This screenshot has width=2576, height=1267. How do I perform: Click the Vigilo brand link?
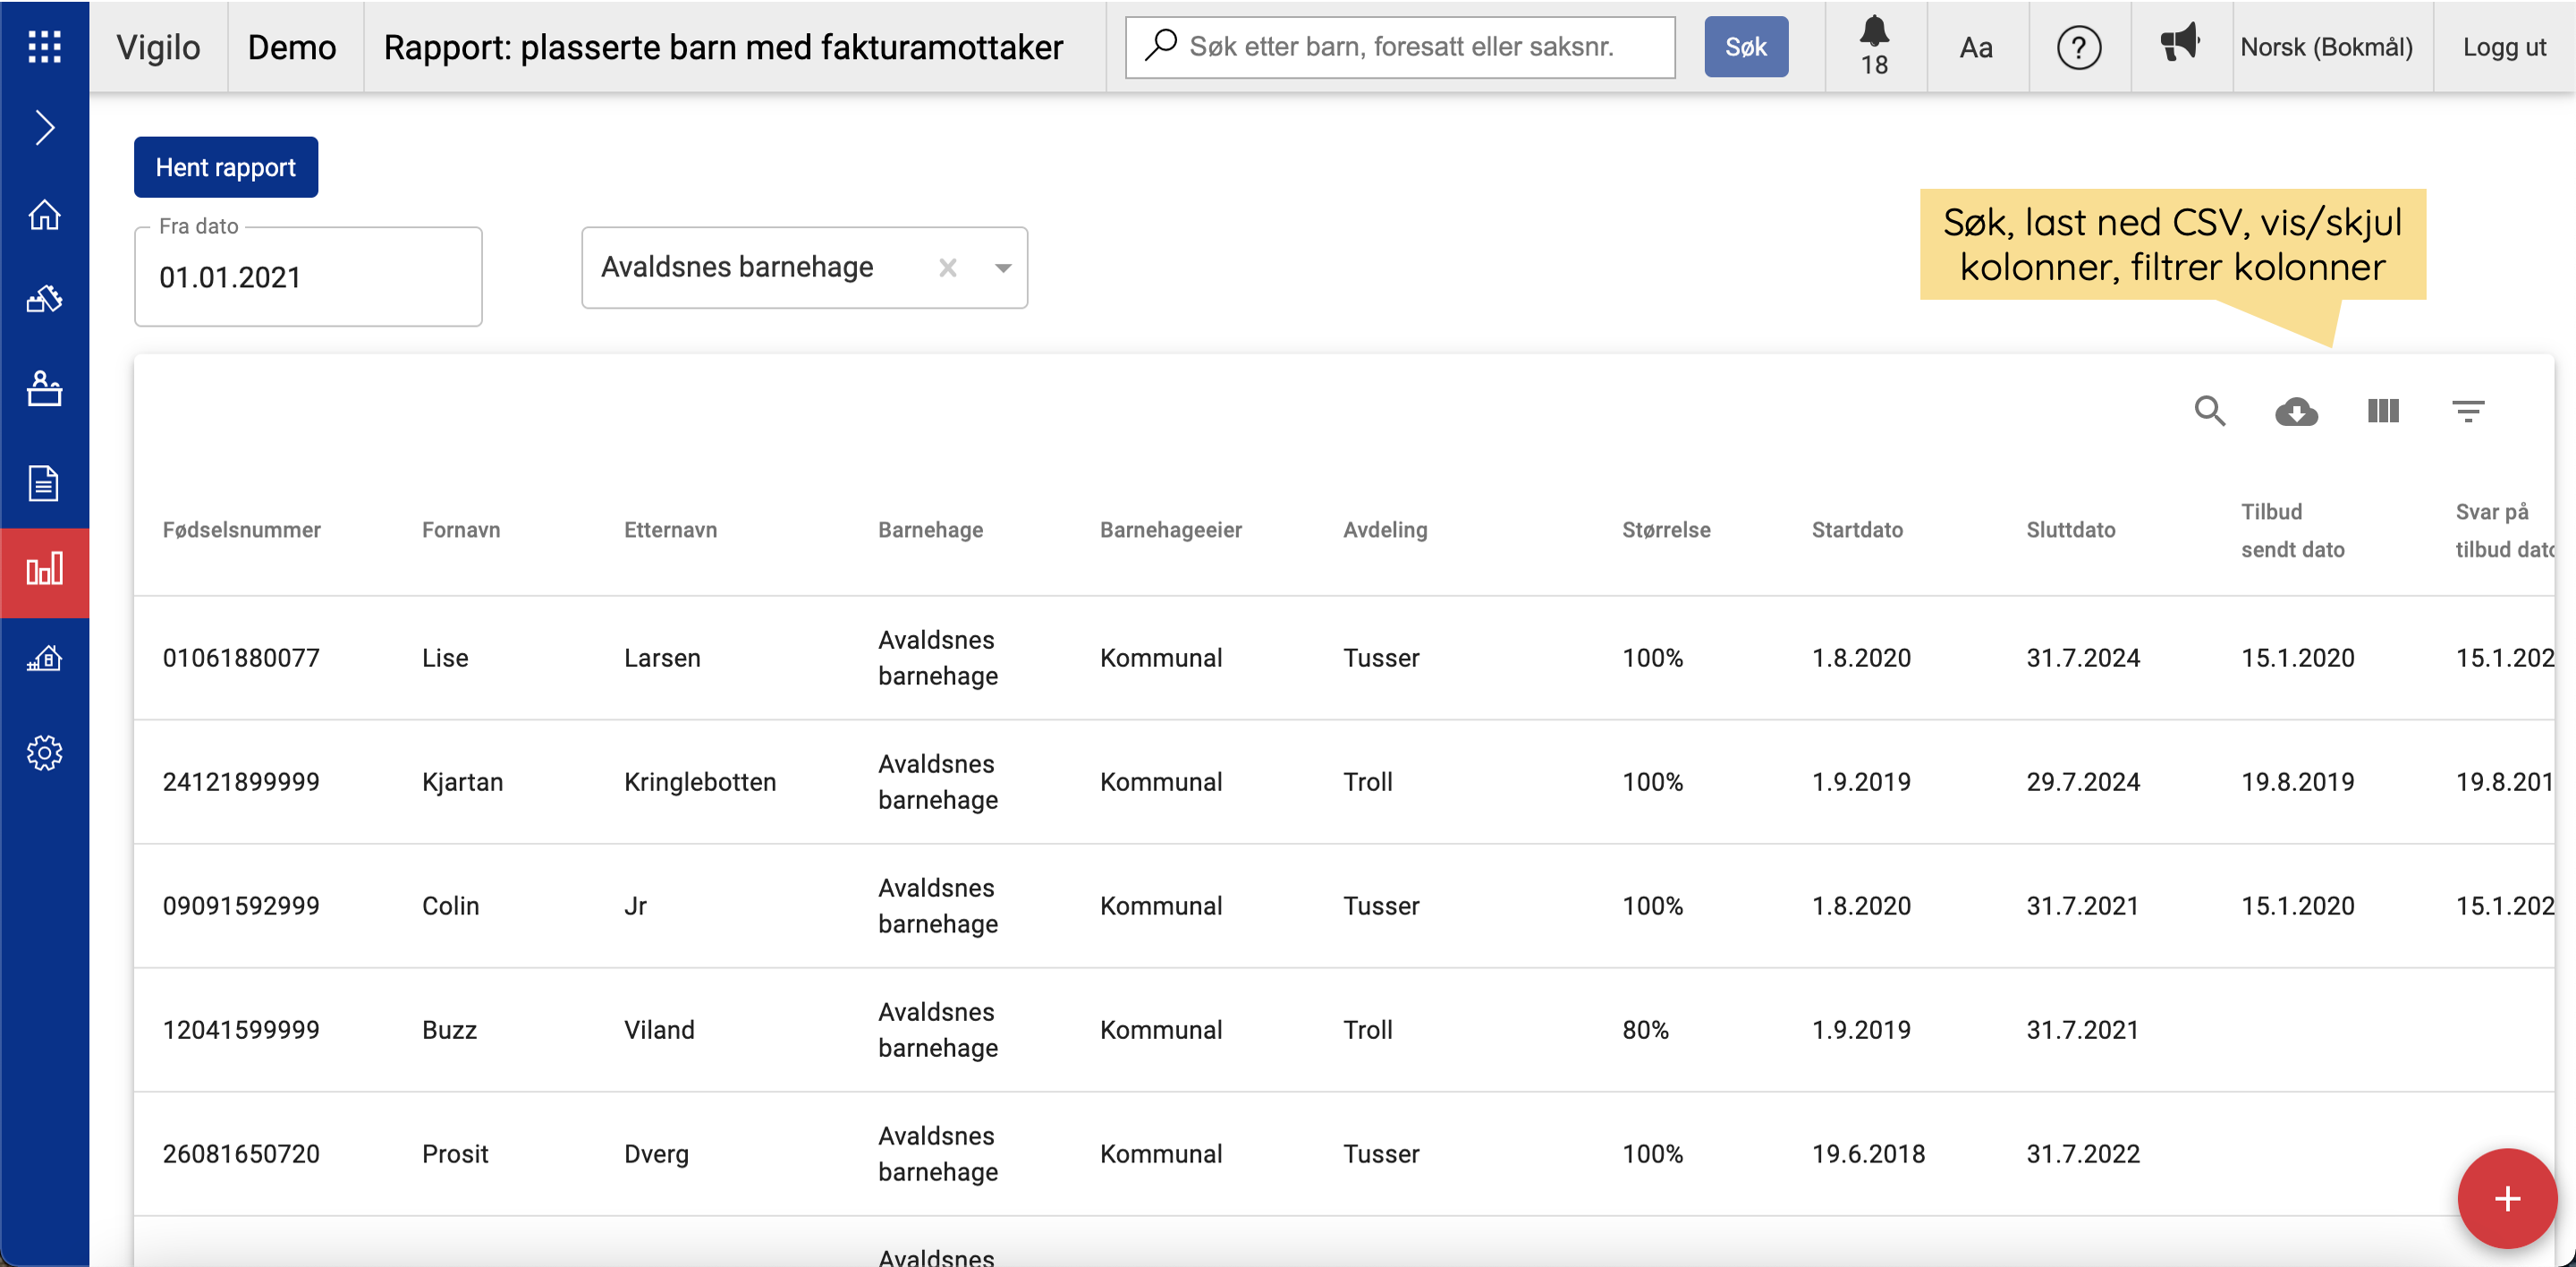158,47
